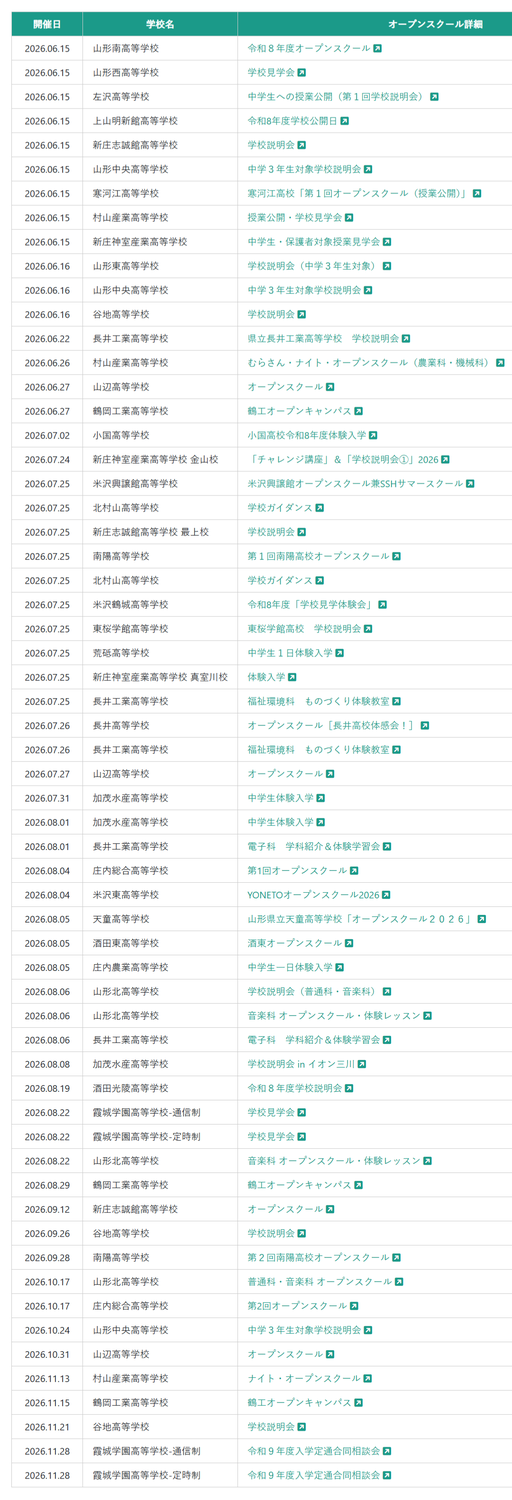Screen dimensions: 512x1500
Task: Open 東桜学館高校 学校説明会 link
Action: coord(304,629)
